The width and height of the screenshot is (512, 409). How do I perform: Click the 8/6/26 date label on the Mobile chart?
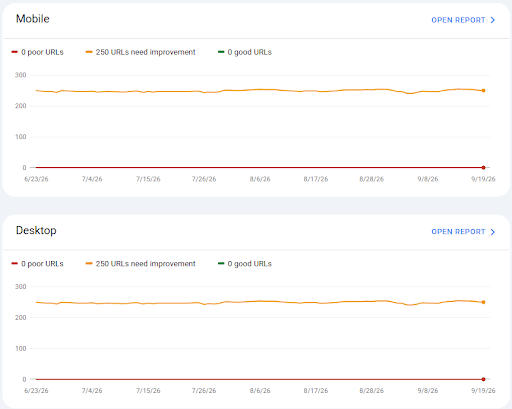point(260,179)
